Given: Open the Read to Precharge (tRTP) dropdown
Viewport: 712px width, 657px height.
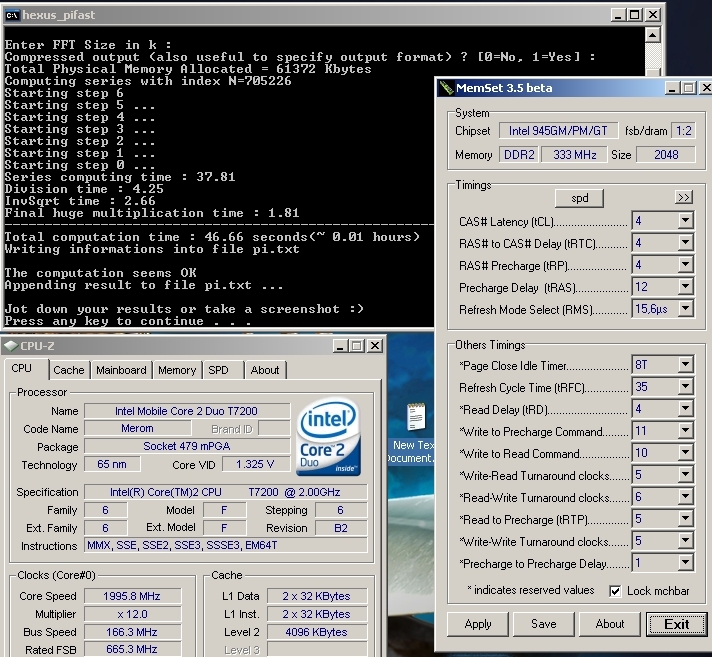Looking at the screenshot, I should [685, 519].
